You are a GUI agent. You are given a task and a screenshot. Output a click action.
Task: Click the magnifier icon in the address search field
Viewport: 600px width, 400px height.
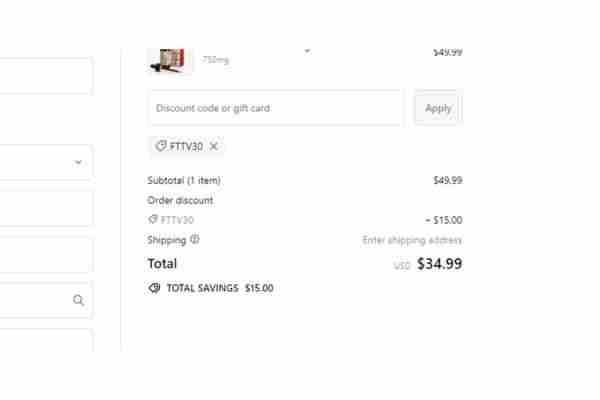pos(78,300)
